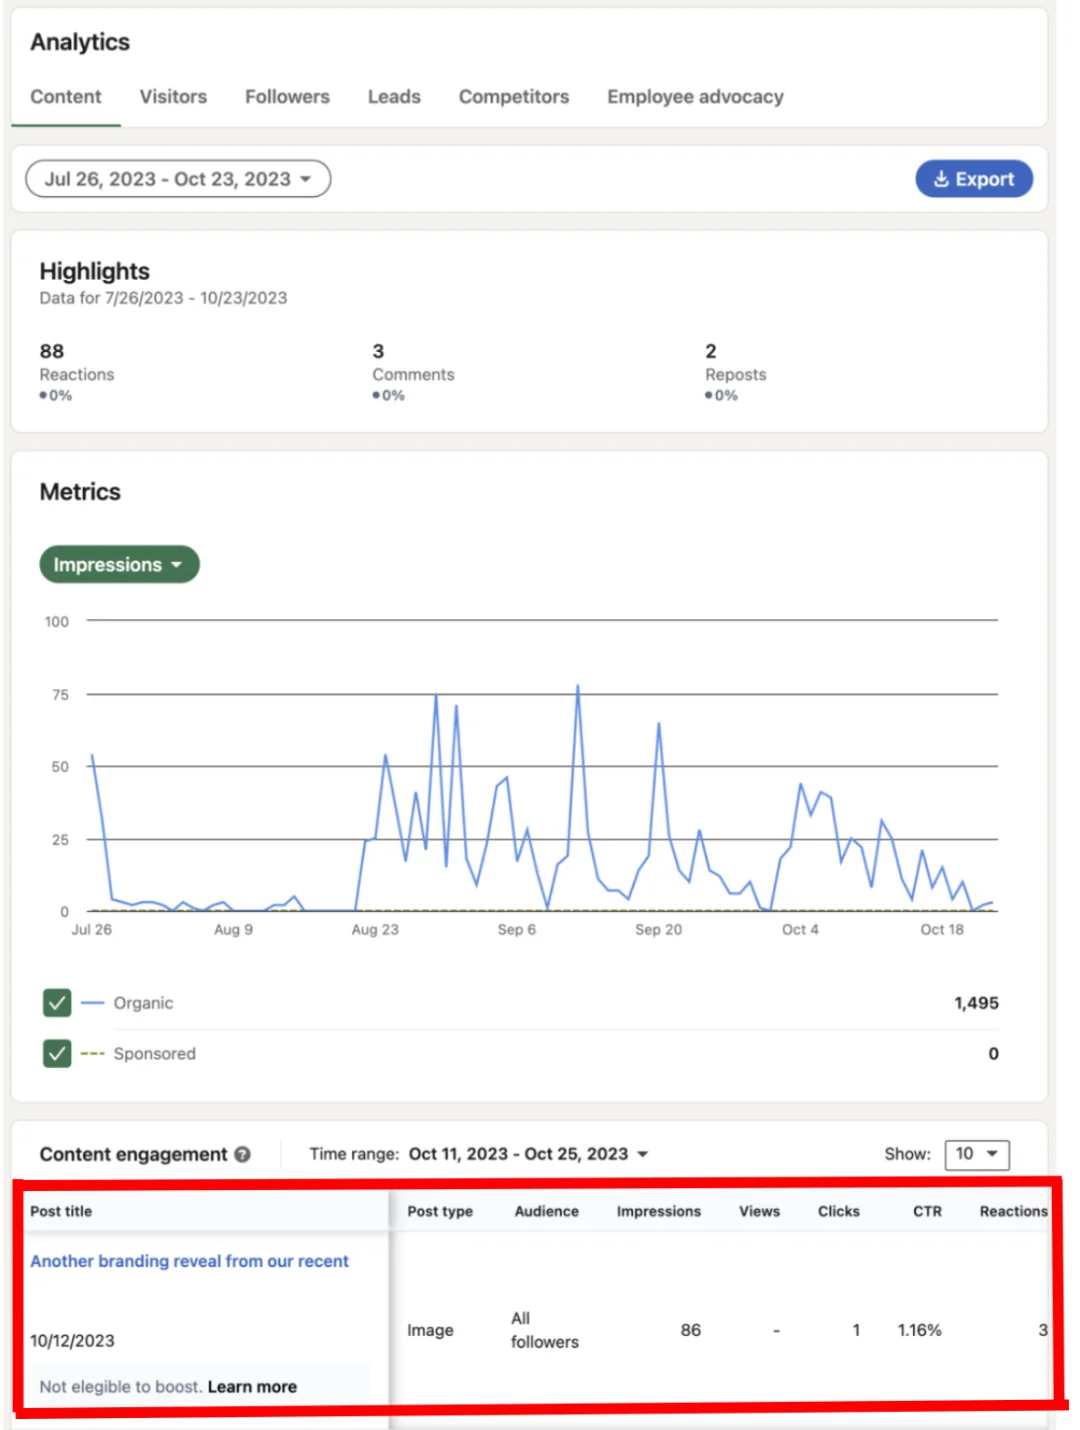Image resolution: width=1080 pixels, height=1430 pixels.
Task: Click the Content engagement help icon
Action: [243, 1154]
